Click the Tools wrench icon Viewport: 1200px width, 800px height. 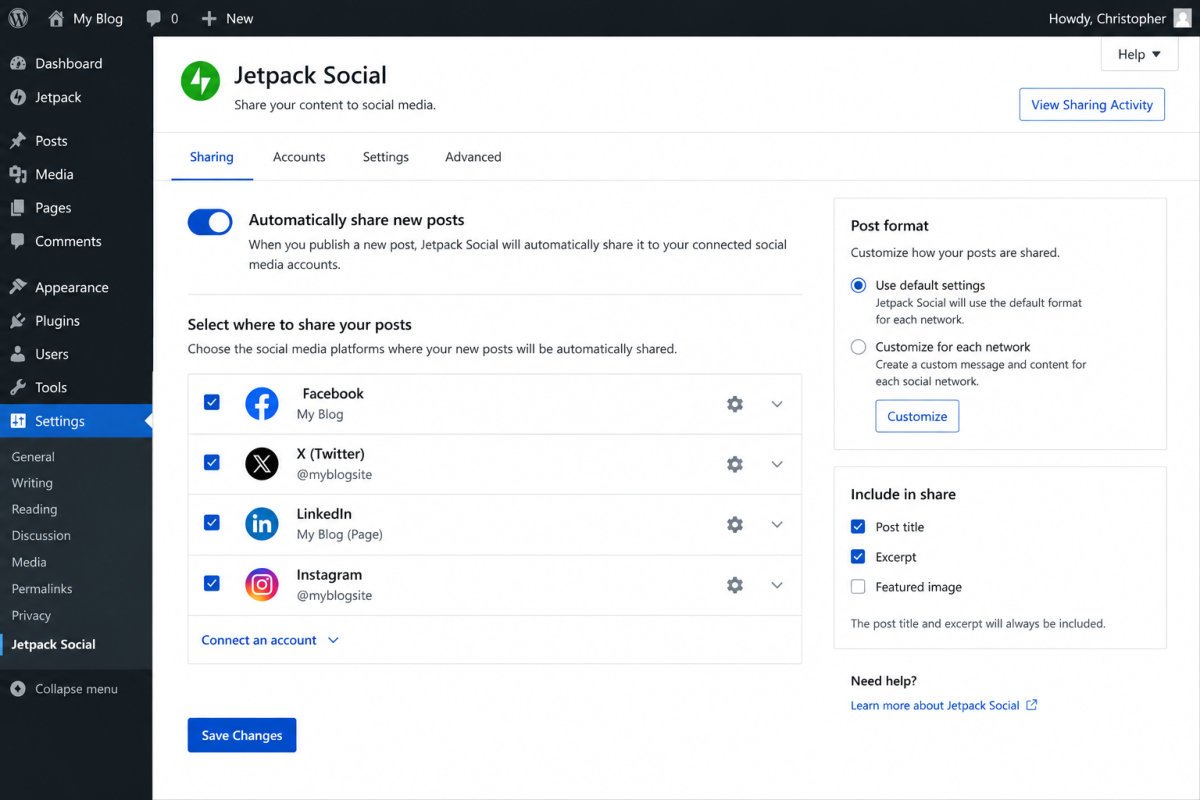[x=18, y=387]
